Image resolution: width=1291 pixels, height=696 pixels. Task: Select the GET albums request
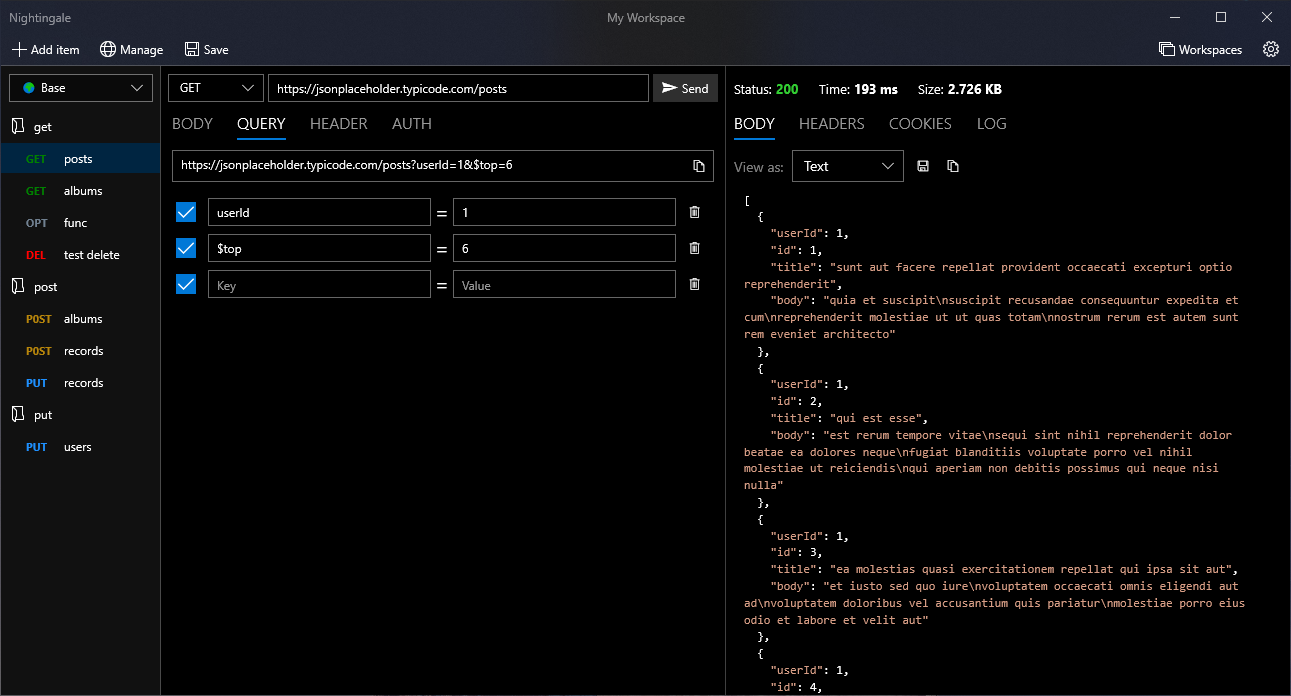point(82,191)
